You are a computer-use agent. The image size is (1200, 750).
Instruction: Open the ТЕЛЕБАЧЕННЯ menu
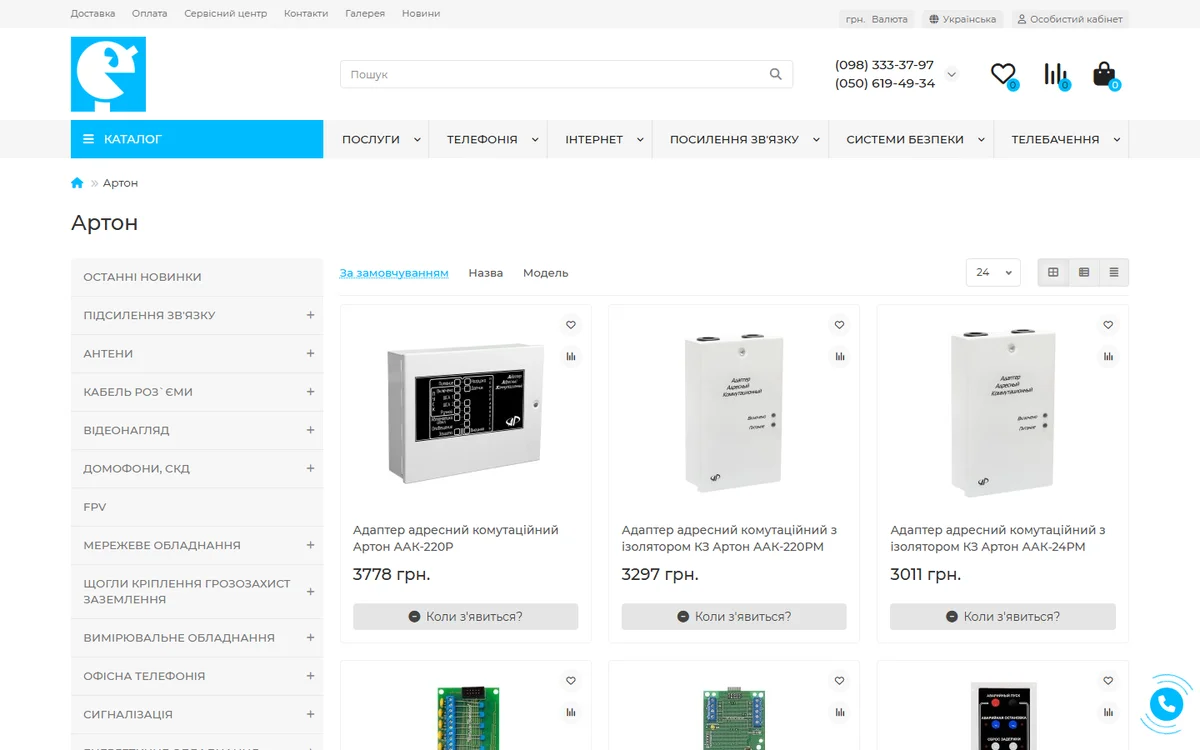click(x=1062, y=139)
